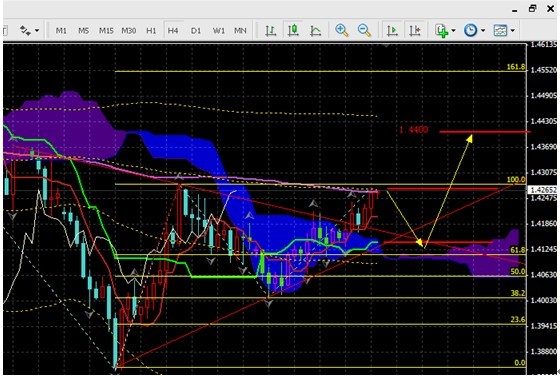This screenshot has height=376, width=560.
Task: Switch chart to W1 weekly timeframe
Action: (219, 31)
